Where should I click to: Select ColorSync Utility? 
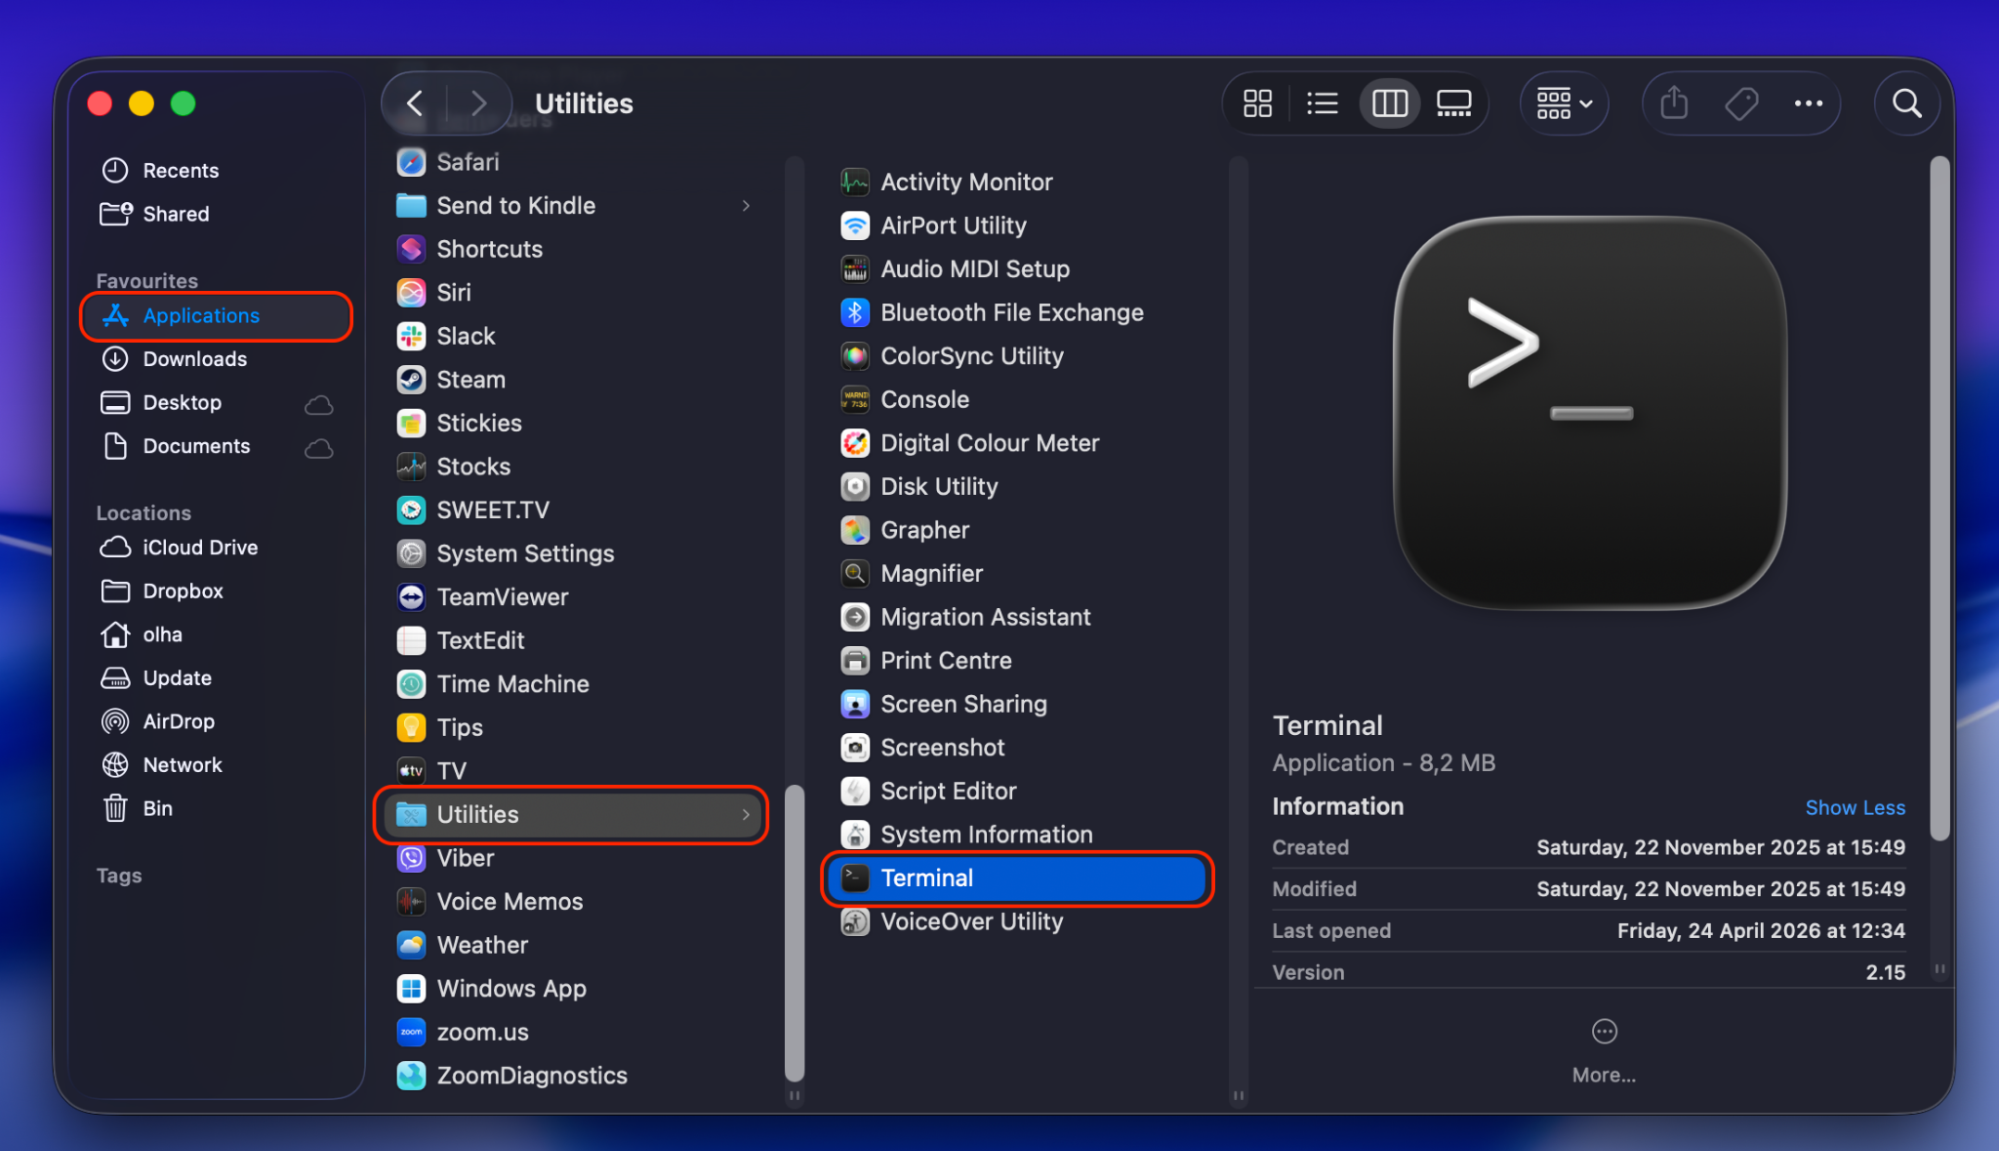click(x=971, y=356)
